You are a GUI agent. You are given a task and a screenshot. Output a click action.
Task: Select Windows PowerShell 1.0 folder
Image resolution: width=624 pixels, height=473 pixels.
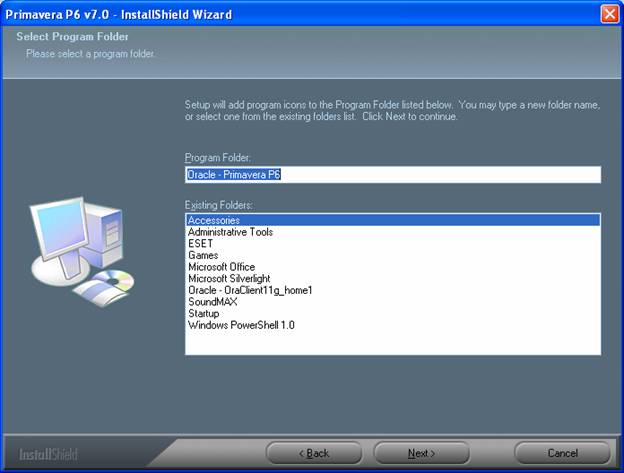click(x=393, y=325)
